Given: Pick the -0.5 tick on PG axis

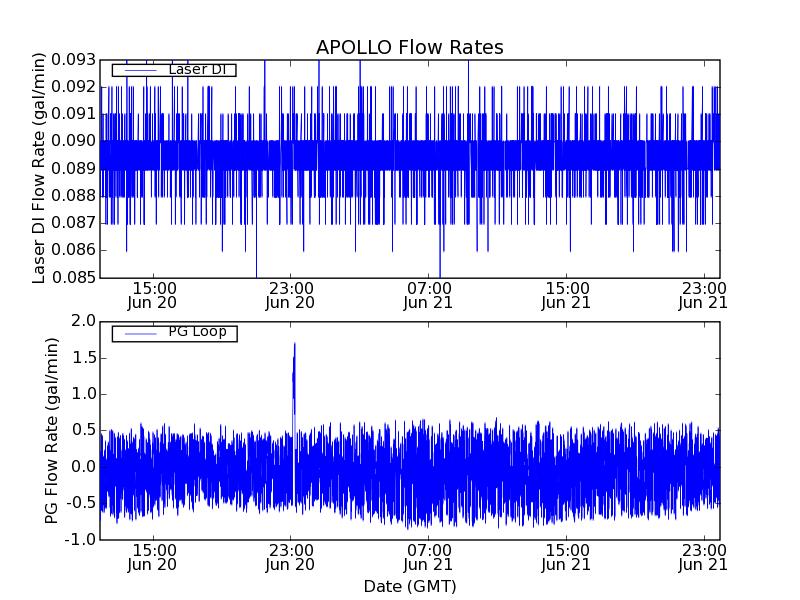Looking at the screenshot, I should tap(81, 503).
